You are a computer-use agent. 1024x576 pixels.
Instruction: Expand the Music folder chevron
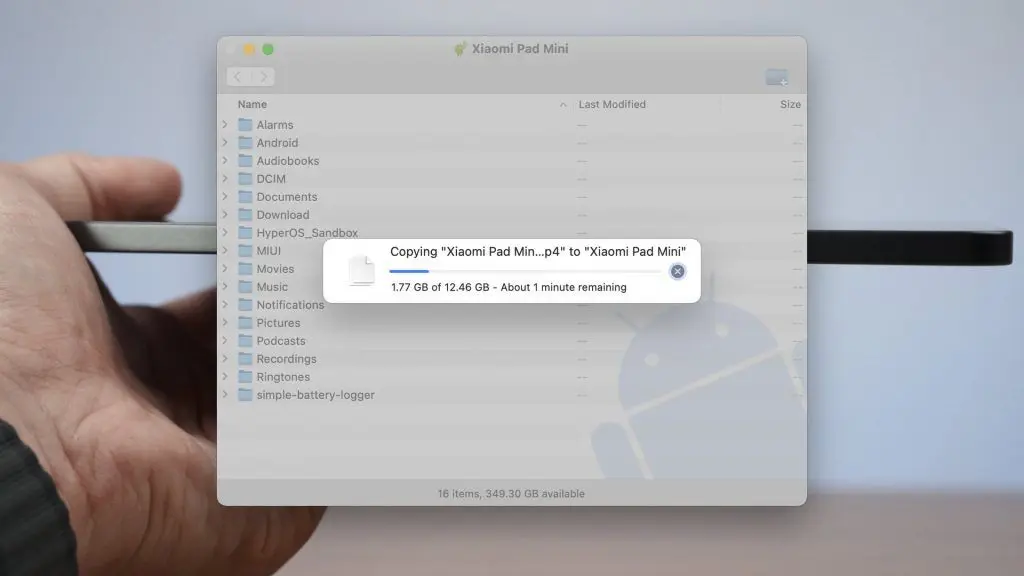pyautogui.click(x=225, y=286)
